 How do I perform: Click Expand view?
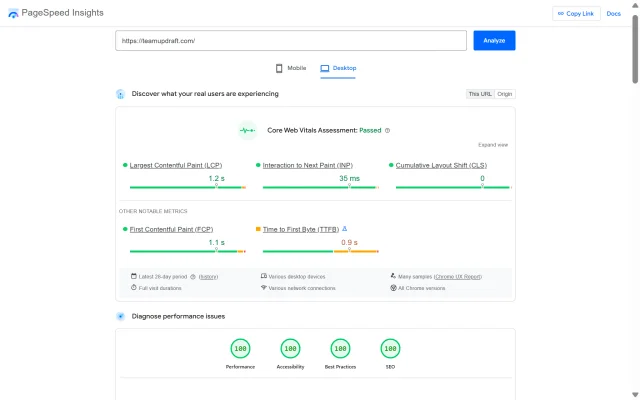[493, 145]
